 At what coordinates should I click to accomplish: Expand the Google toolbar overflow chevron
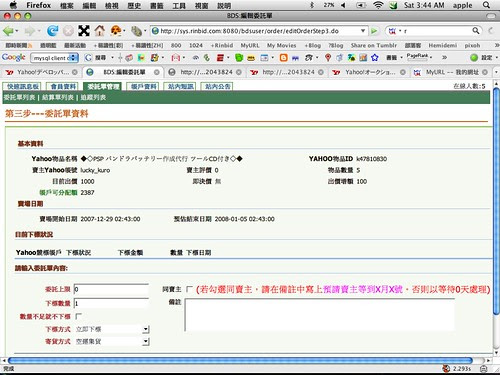pos(444,57)
